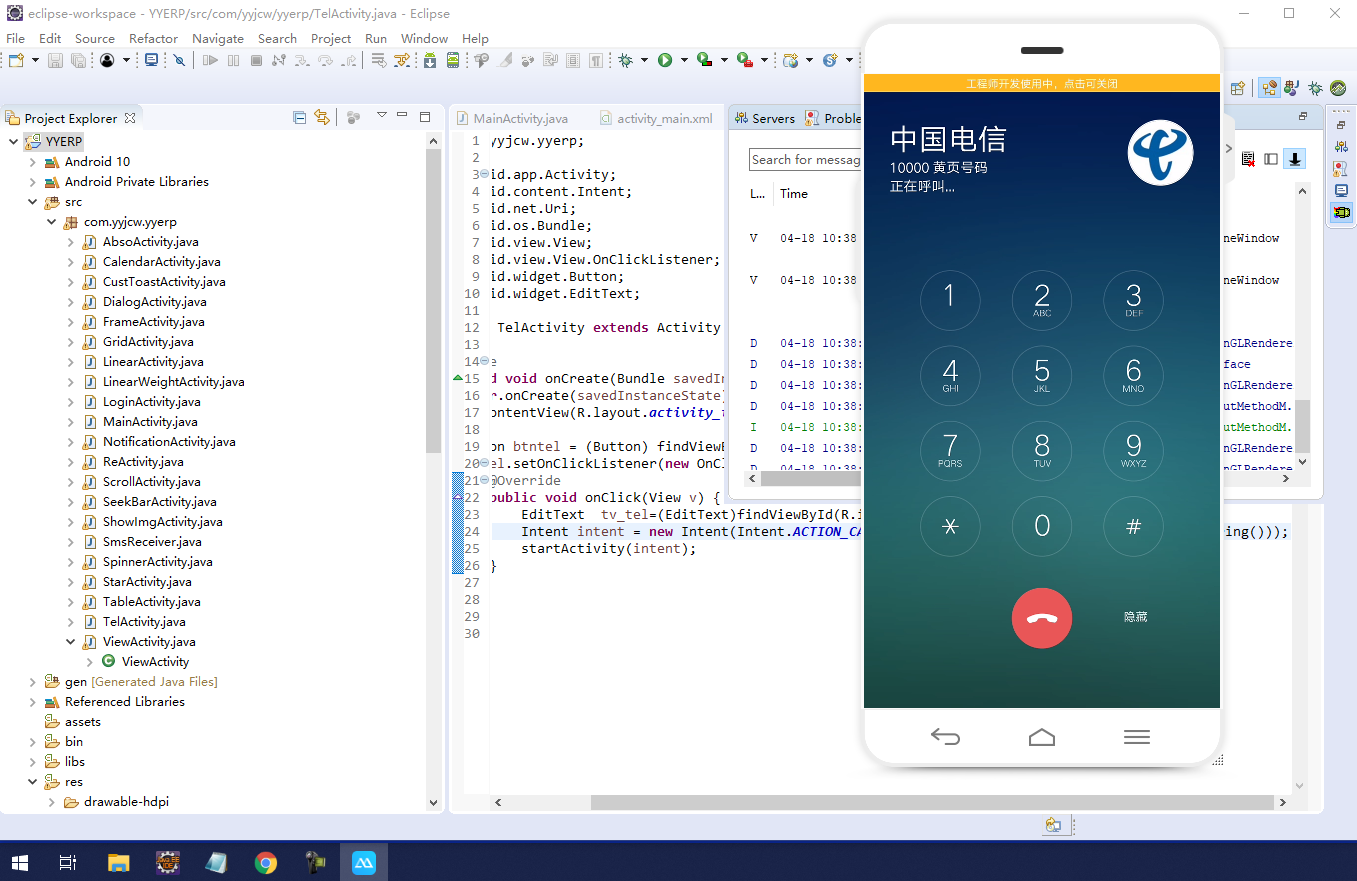Click the editor horizontal scrollbar
Screen dimensions: 1357x881
tap(932, 802)
